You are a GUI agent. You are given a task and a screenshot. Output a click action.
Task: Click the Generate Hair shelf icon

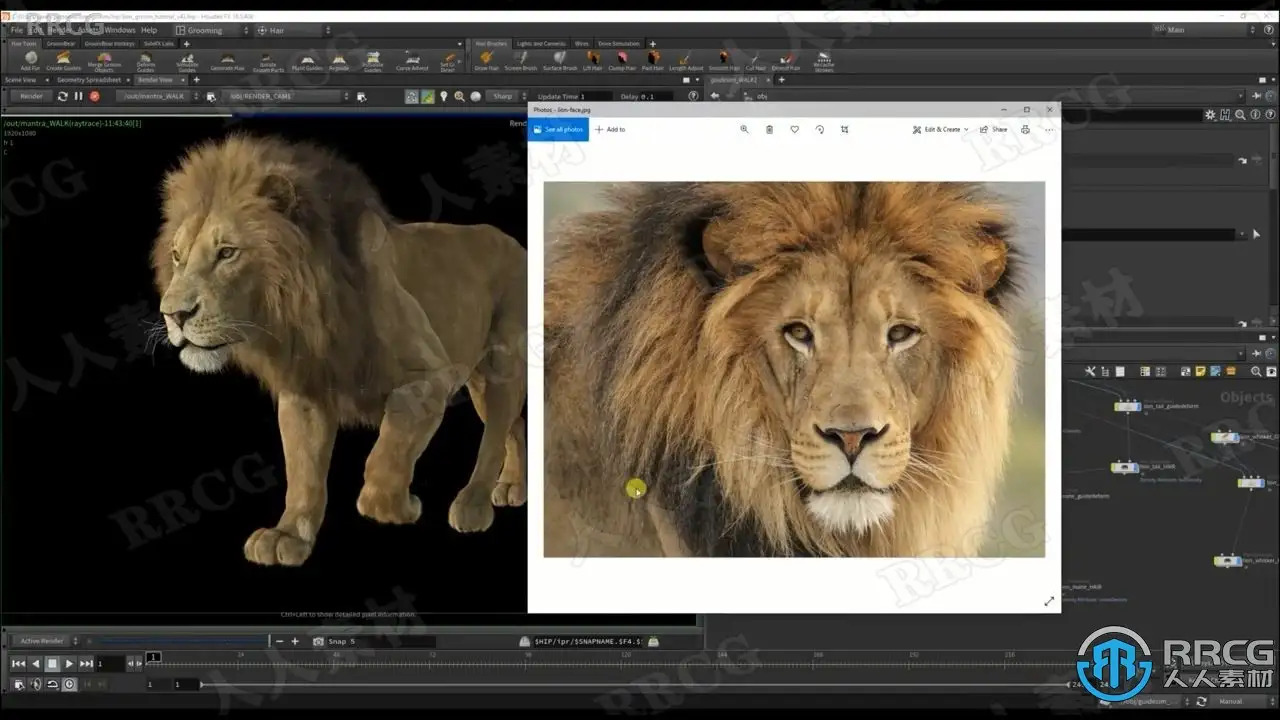coord(227,60)
